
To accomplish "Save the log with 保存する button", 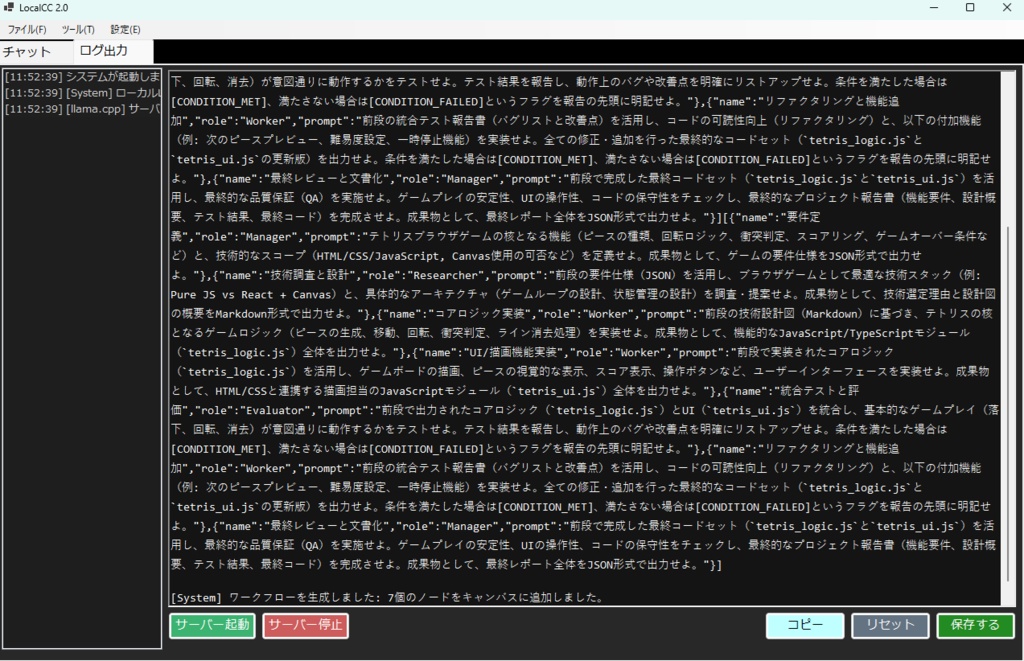I will 975,625.
